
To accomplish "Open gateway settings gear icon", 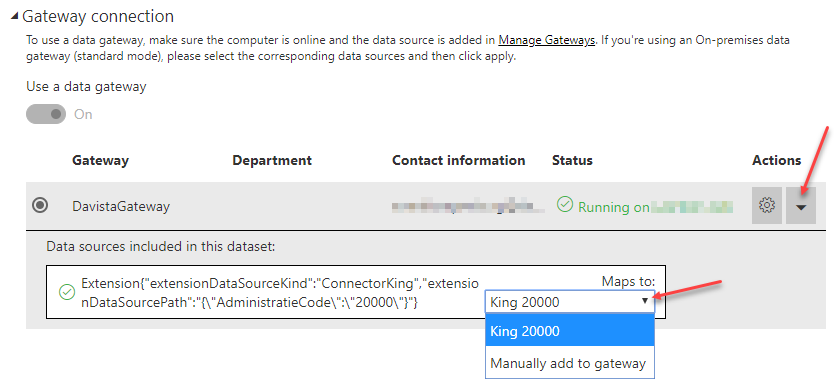I will pyautogui.click(x=766, y=205).
